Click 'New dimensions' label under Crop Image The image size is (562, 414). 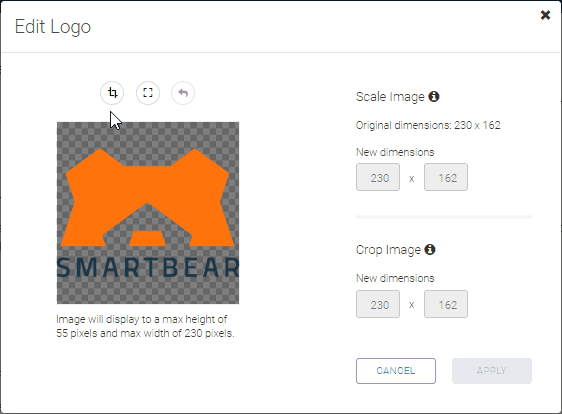395,279
